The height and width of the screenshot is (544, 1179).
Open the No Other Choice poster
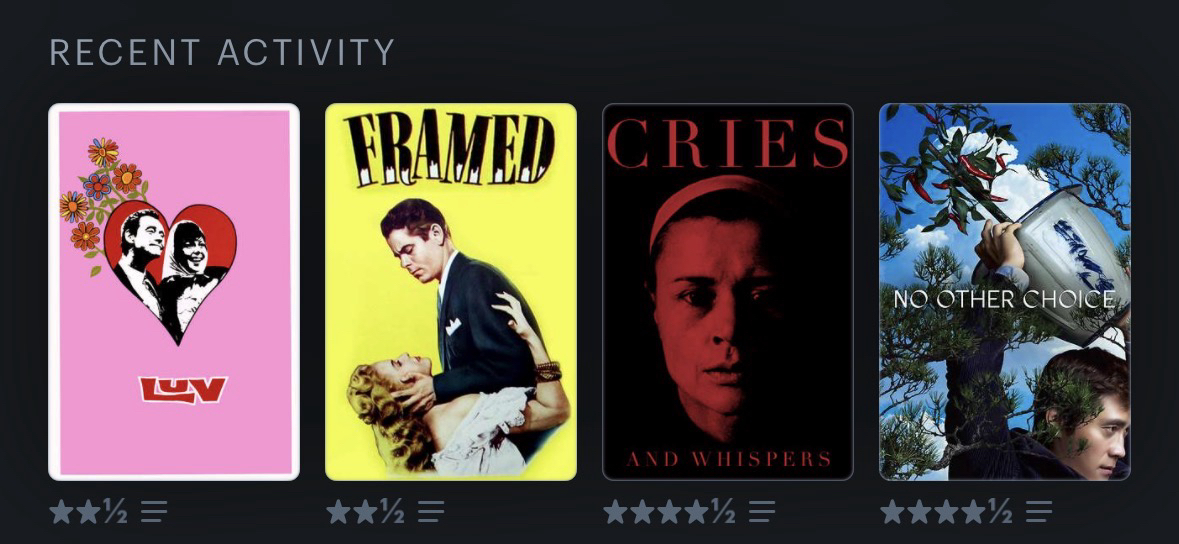pos(1005,292)
